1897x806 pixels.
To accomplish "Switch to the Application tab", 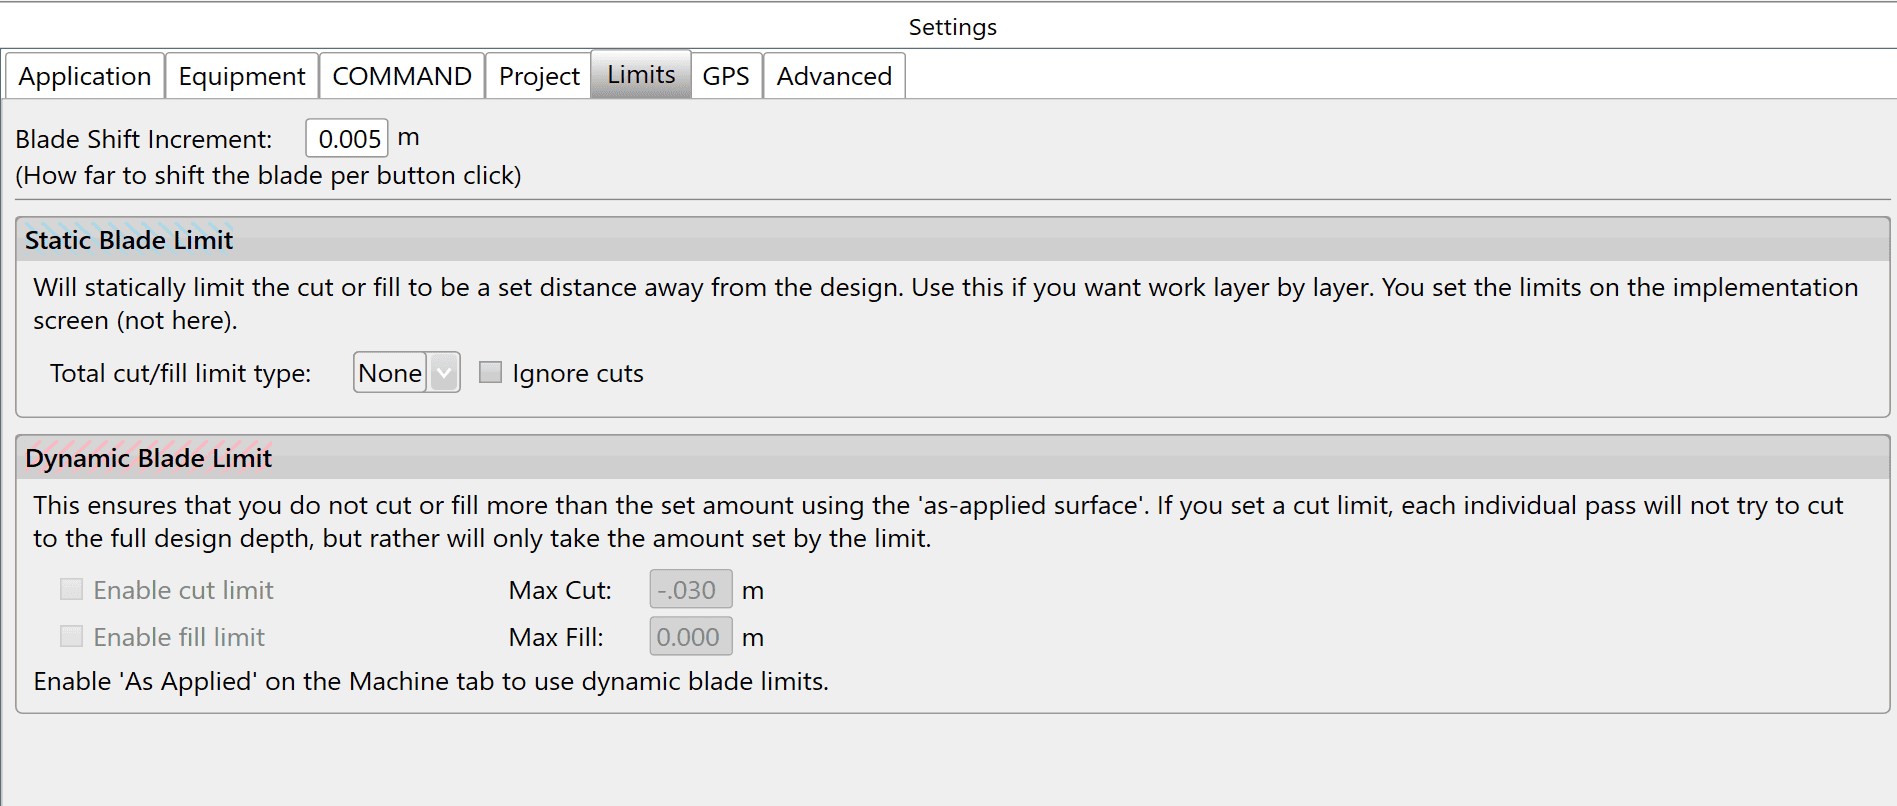I will (x=85, y=76).
